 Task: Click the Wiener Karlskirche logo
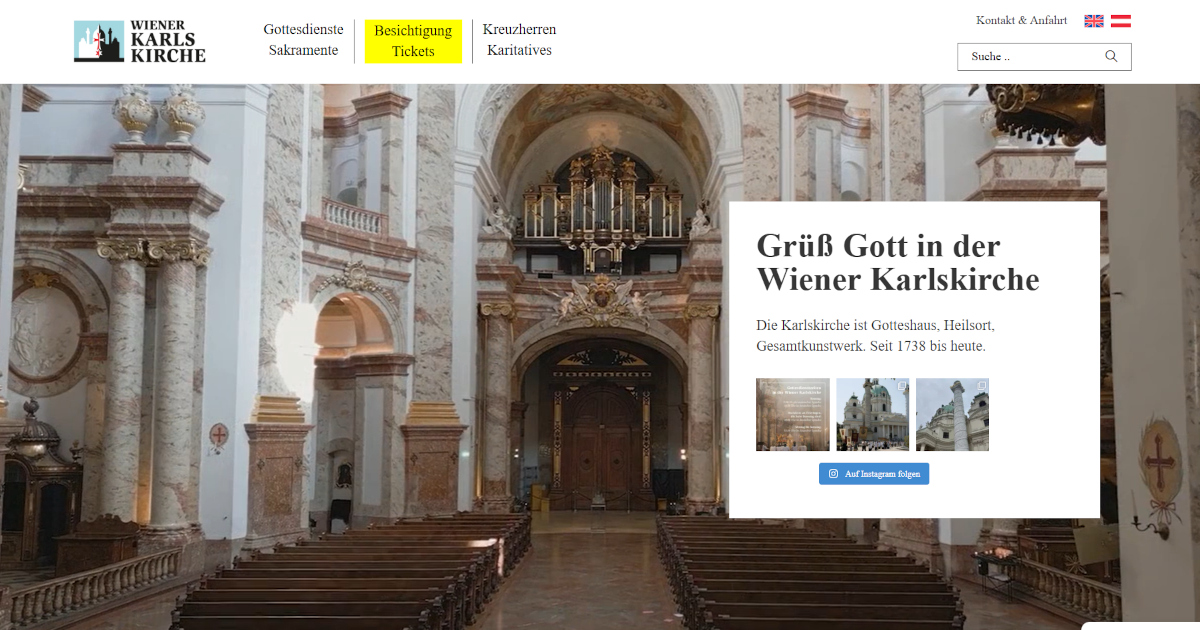[x=140, y=42]
